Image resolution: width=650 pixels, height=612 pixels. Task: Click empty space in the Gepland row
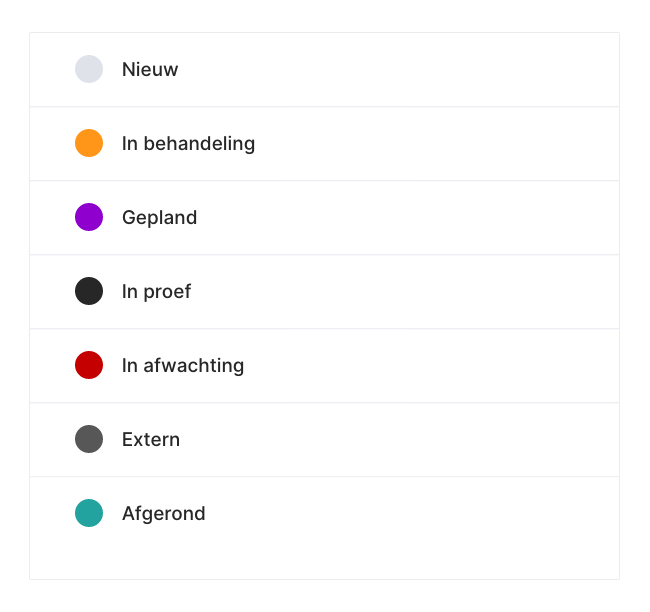click(x=420, y=218)
